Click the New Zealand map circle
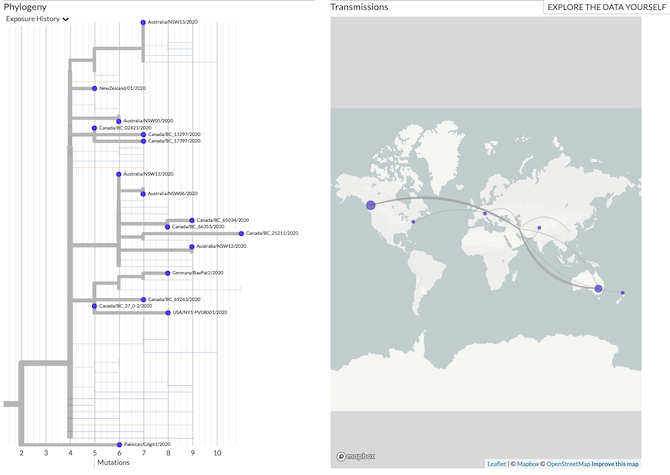 622,293
